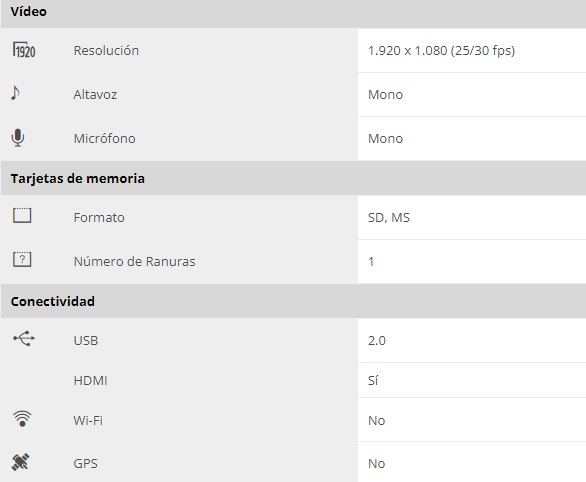Click the USB trident icon
The width and height of the screenshot is (586, 482).
(24, 339)
